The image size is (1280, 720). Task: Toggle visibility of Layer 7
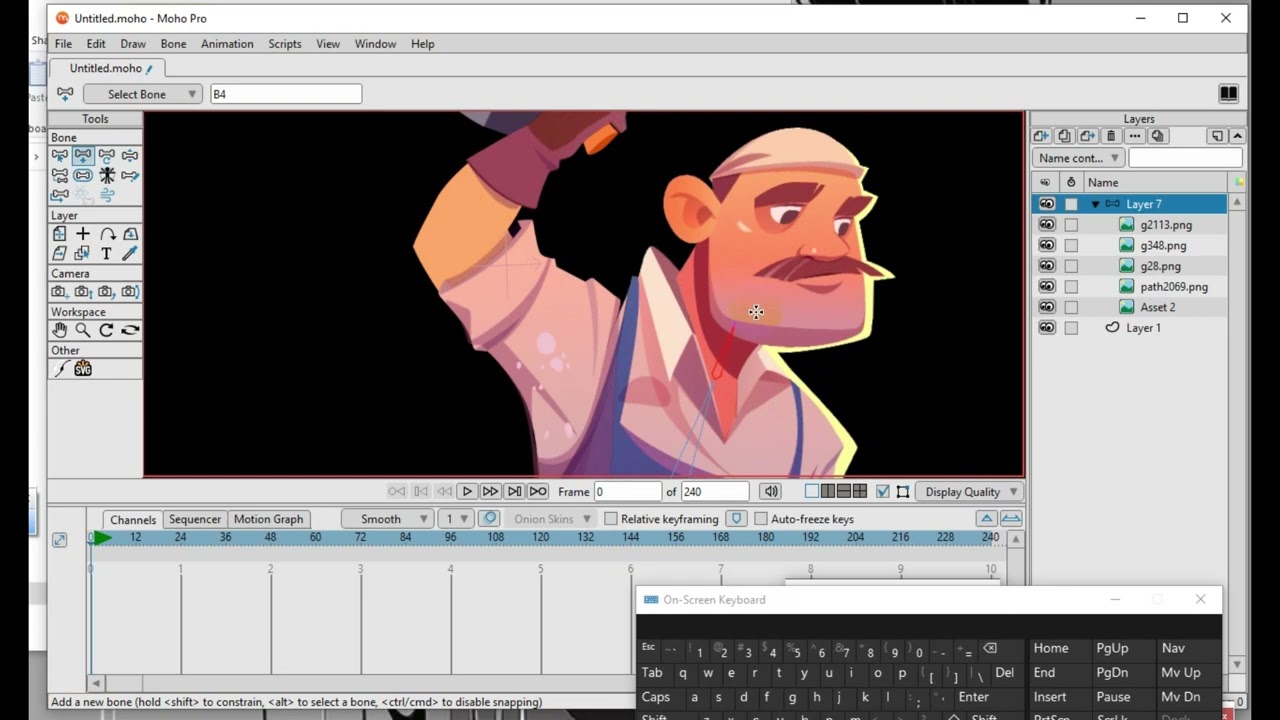pyautogui.click(x=1047, y=204)
